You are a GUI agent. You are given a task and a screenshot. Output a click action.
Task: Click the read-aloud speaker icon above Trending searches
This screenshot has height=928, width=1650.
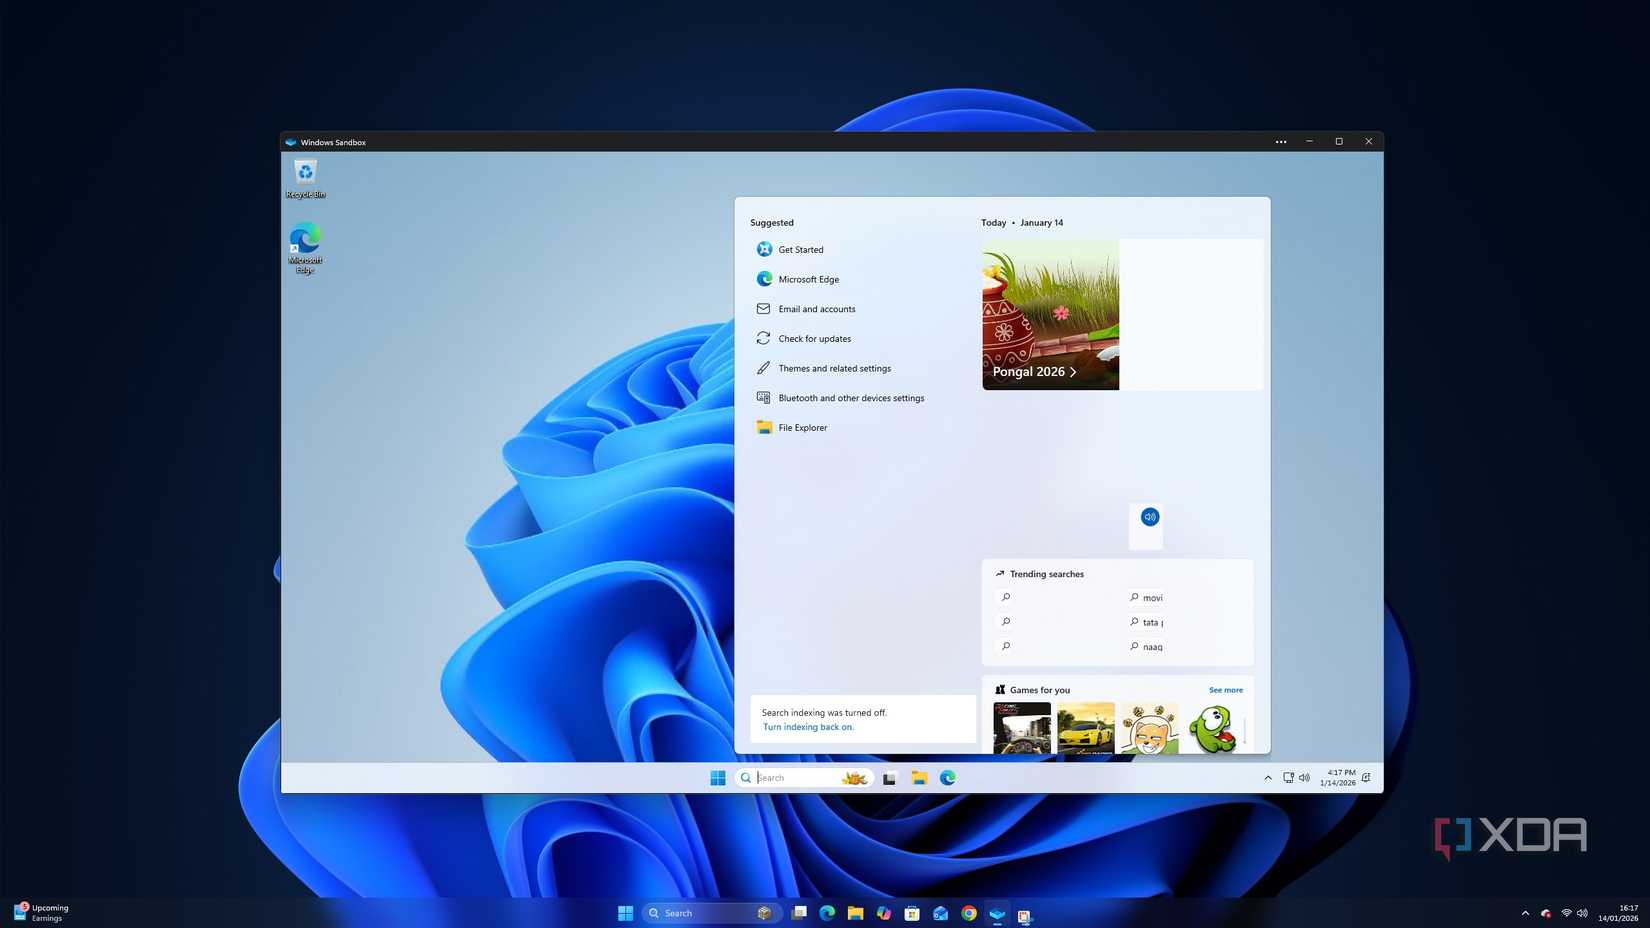[x=1149, y=517]
